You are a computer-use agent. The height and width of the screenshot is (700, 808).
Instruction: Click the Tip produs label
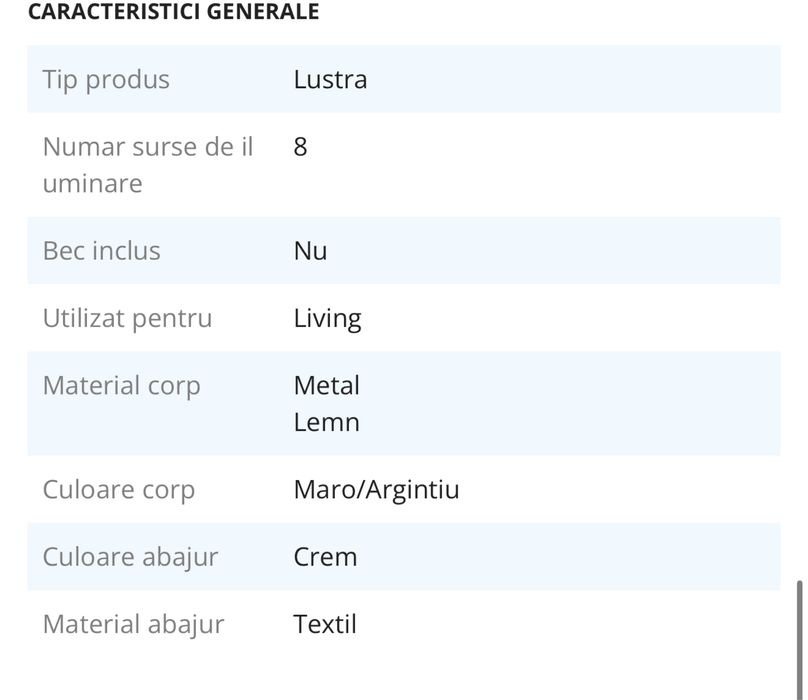pyautogui.click(x=106, y=80)
